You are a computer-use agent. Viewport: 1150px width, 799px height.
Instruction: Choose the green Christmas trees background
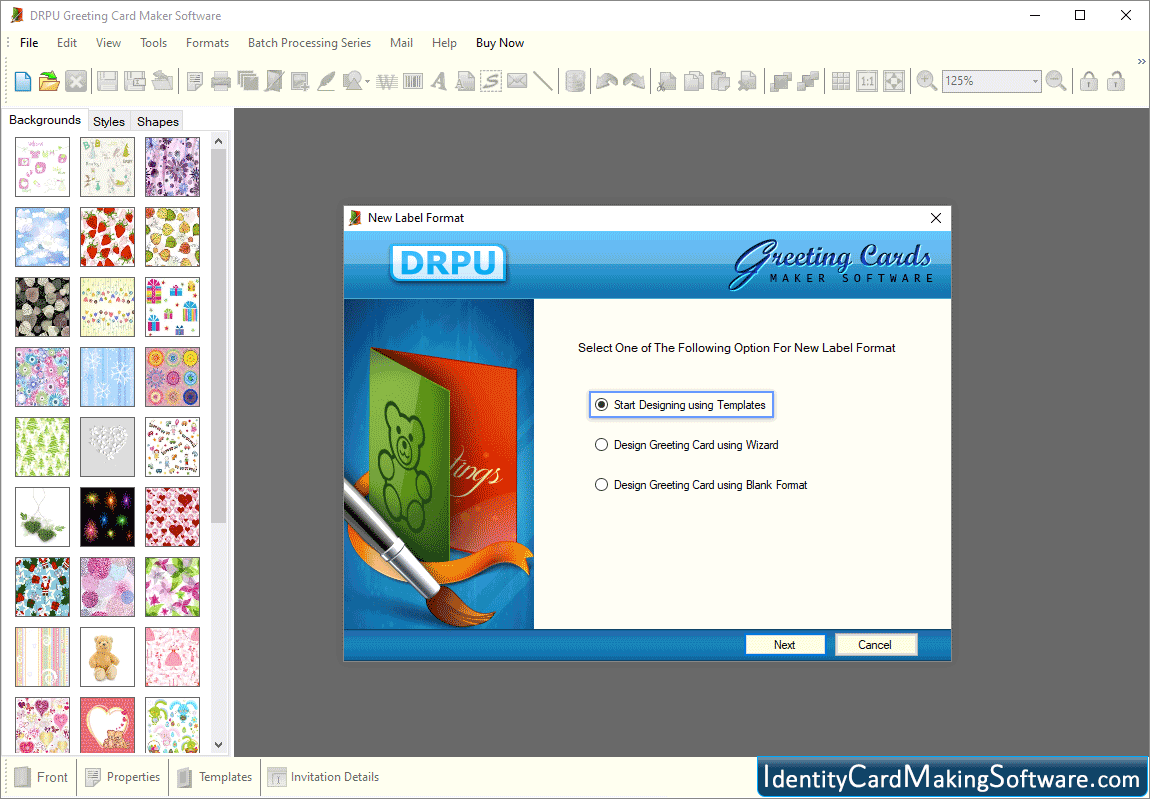point(43,447)
